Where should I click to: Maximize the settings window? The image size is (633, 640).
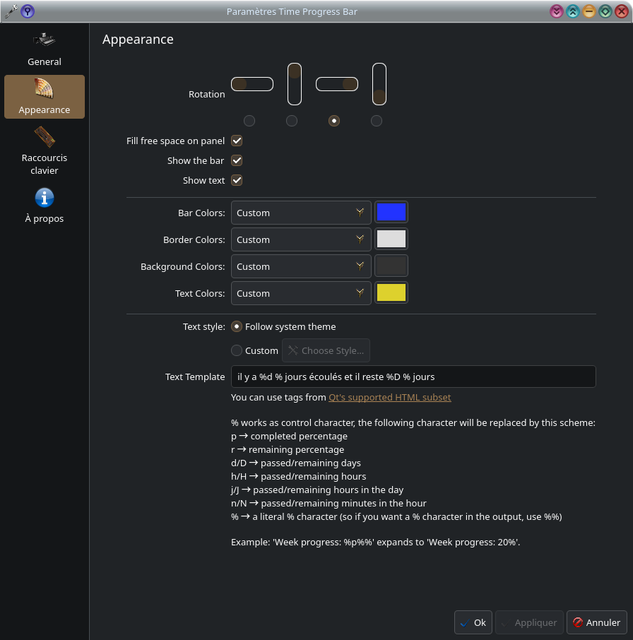[x=605, y=11]
